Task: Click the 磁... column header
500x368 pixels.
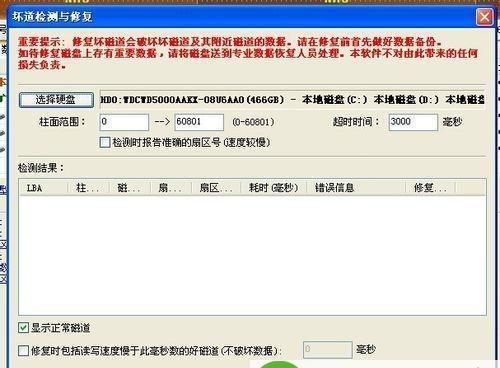Action: 130,188
